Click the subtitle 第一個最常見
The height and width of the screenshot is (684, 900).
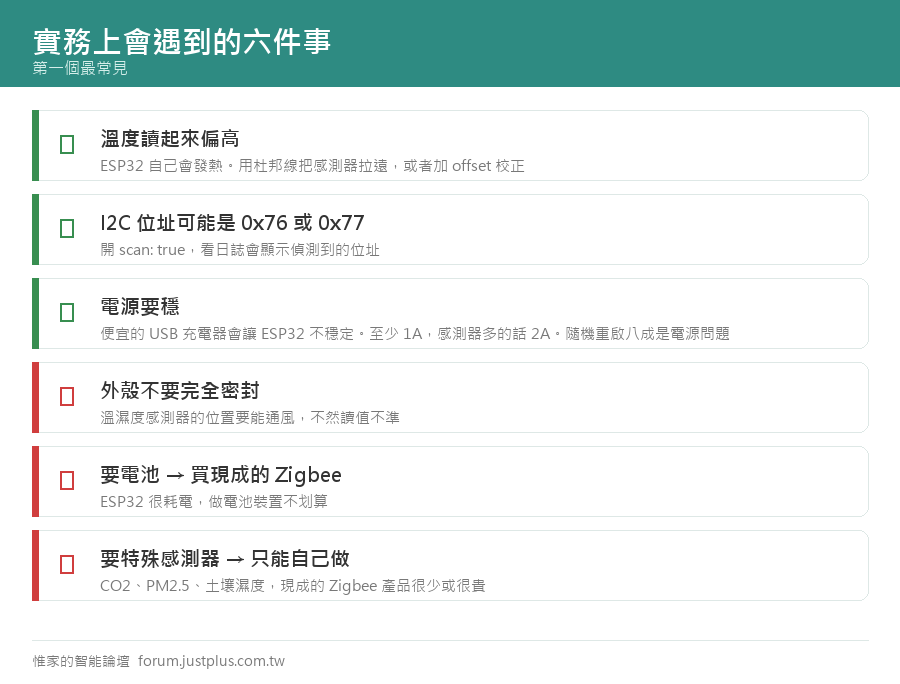[x=80, y=68]
